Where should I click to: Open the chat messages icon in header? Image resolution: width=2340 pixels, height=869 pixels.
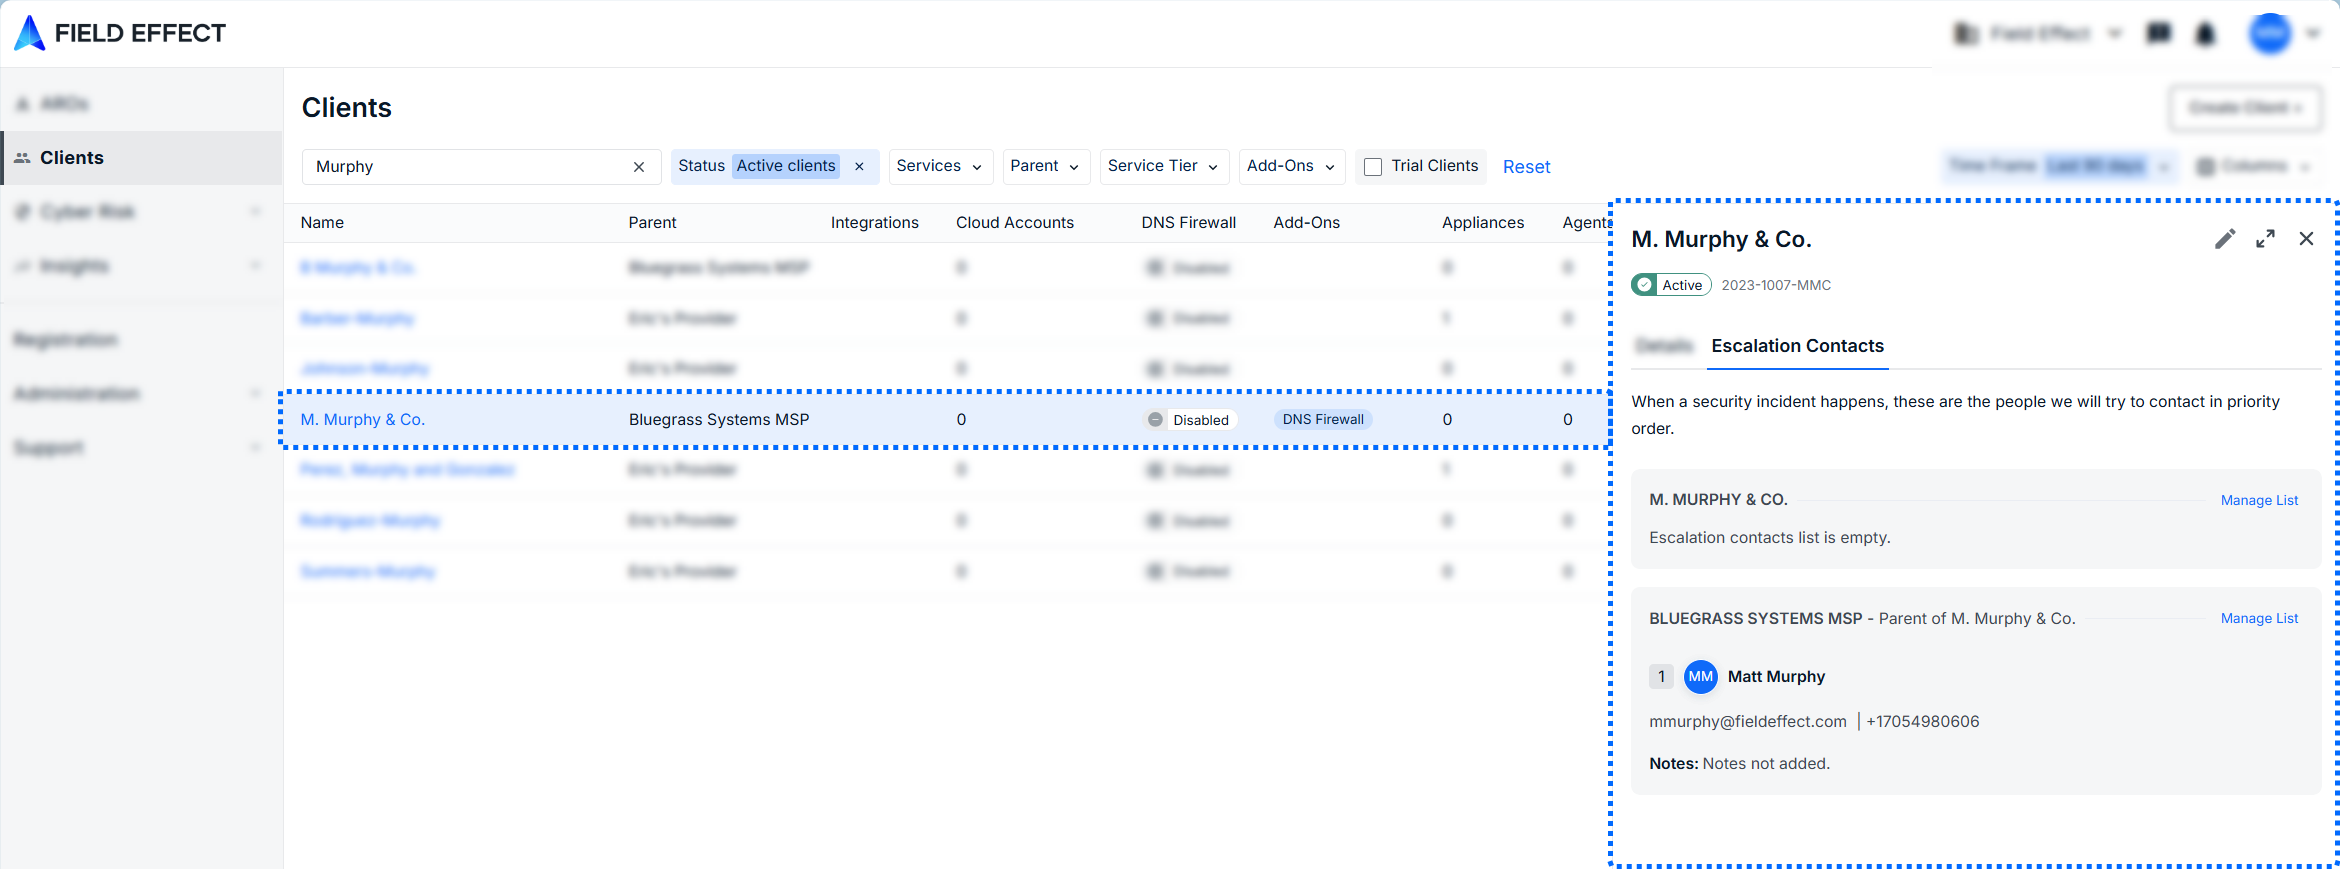click(x=2159, y=34)
